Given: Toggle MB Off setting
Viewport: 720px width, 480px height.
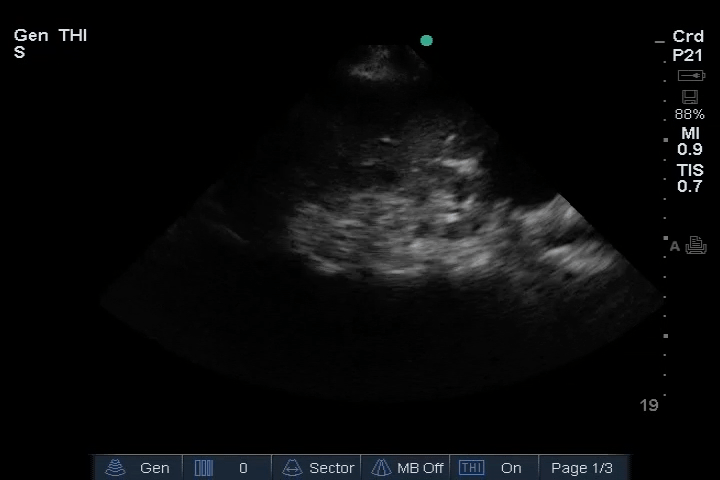Looking at the screenshot, I should pos(420,468).
